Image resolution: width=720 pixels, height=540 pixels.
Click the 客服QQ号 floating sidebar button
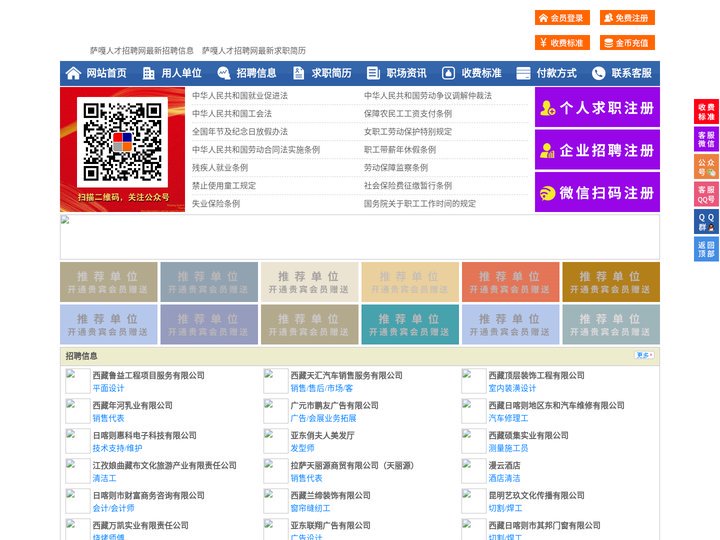[x=706, y=194]
